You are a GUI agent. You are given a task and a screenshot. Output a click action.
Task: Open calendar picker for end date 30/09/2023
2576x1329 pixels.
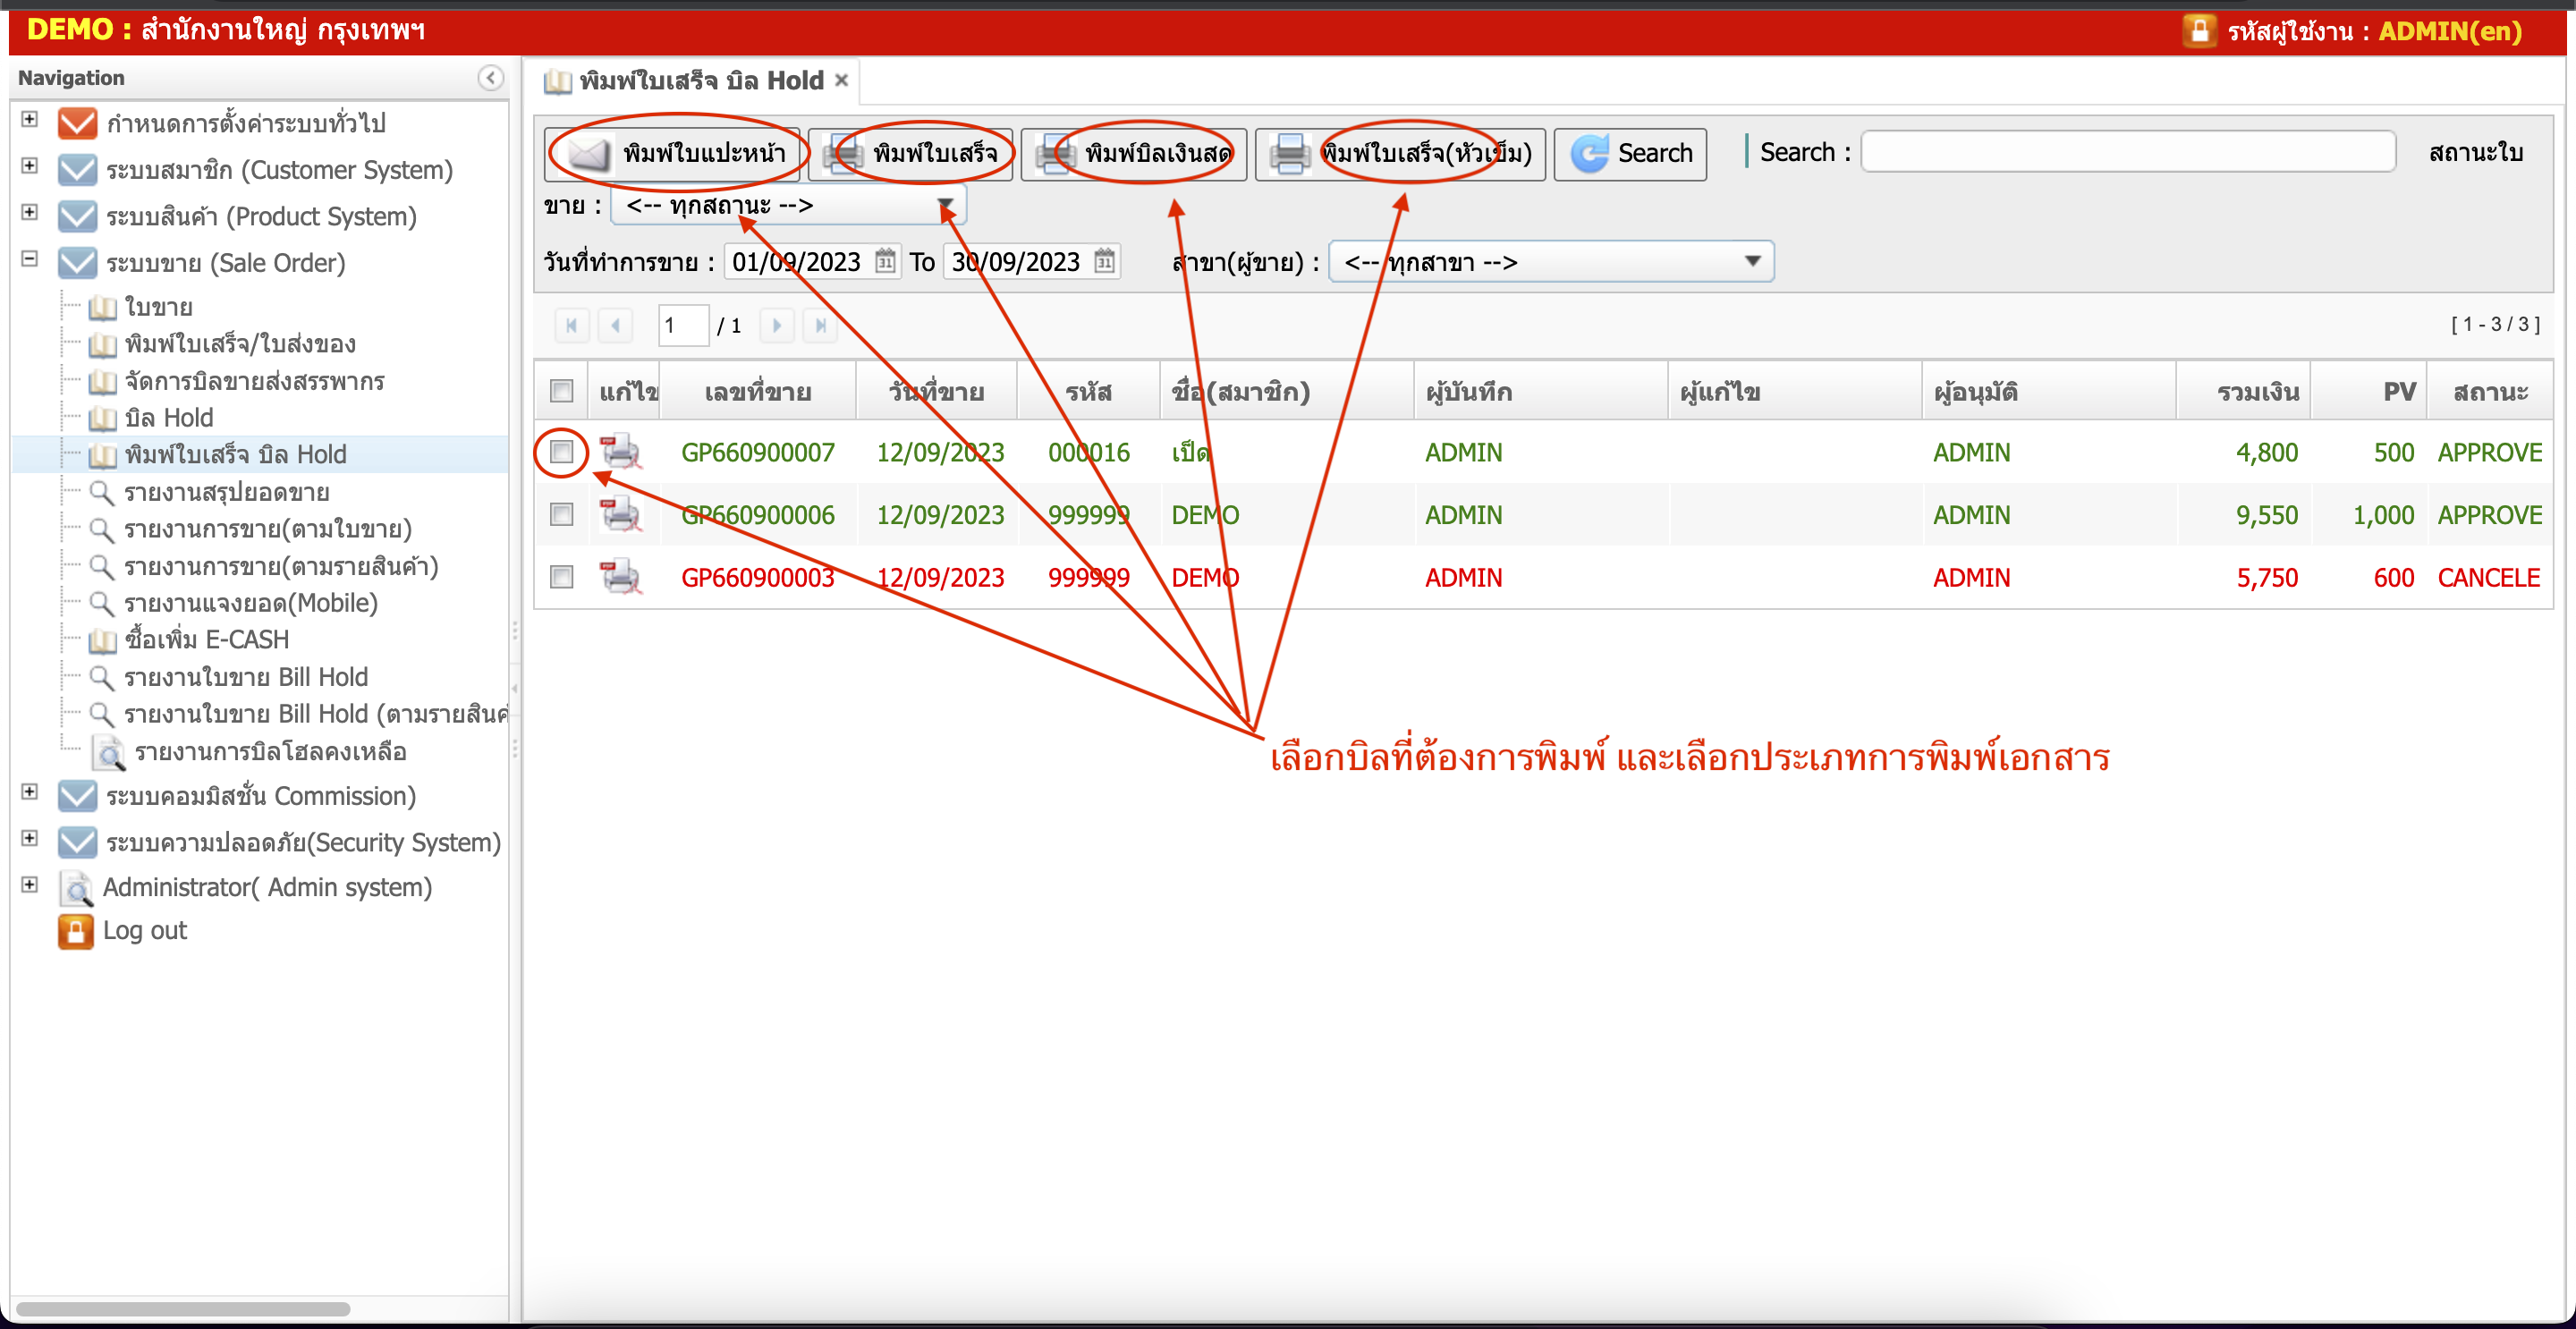[1104, 262]
